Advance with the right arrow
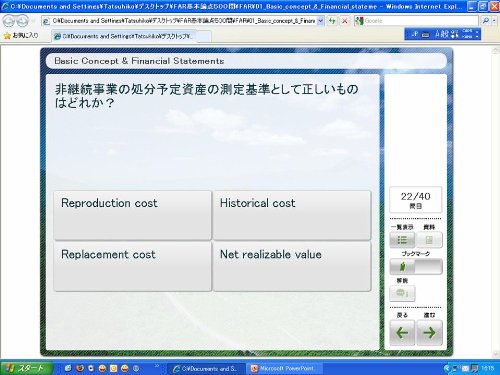The width and height of the screenshot is (500, 375). coord(429,333)
